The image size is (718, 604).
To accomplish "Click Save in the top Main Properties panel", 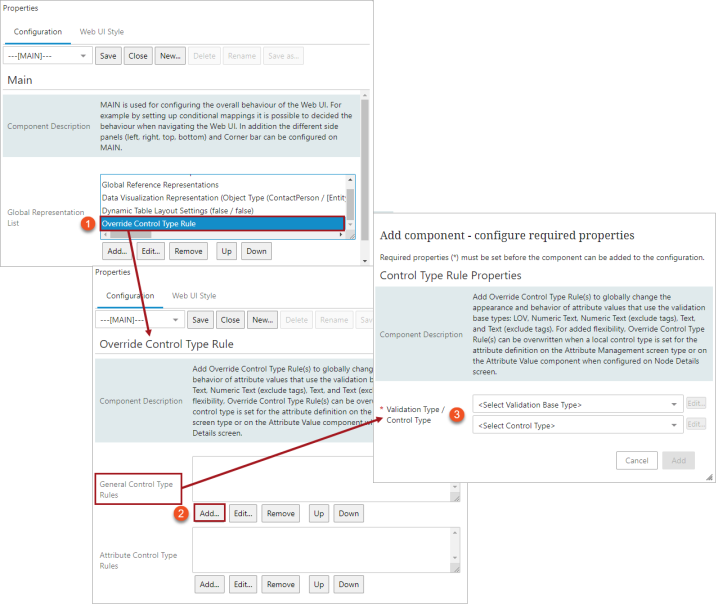I will click(x=108, y=56).
